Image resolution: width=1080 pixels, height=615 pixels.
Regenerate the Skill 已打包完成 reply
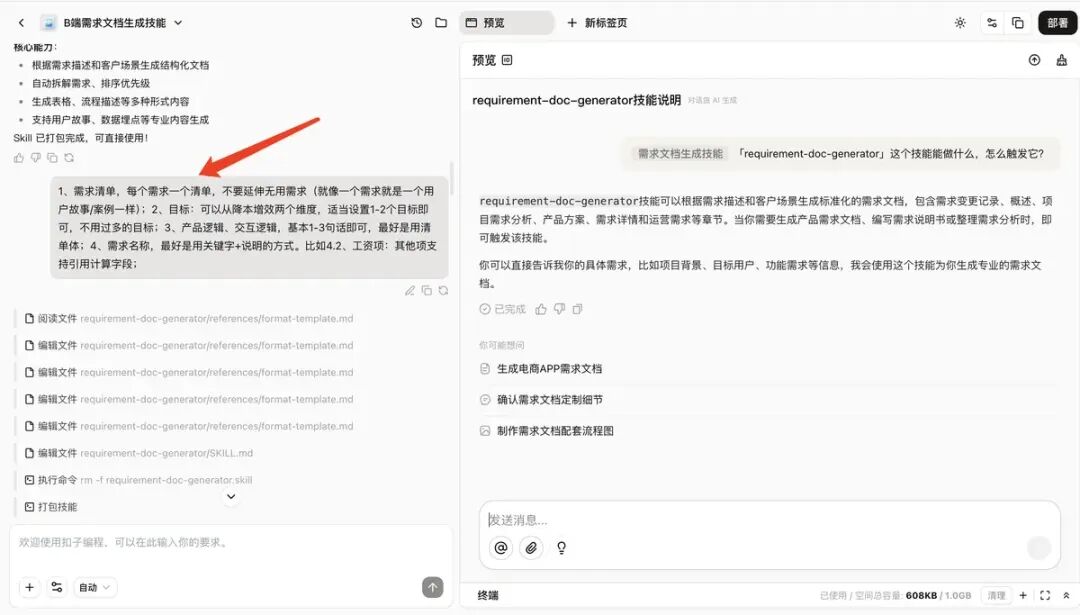click(x=69, y=158)
